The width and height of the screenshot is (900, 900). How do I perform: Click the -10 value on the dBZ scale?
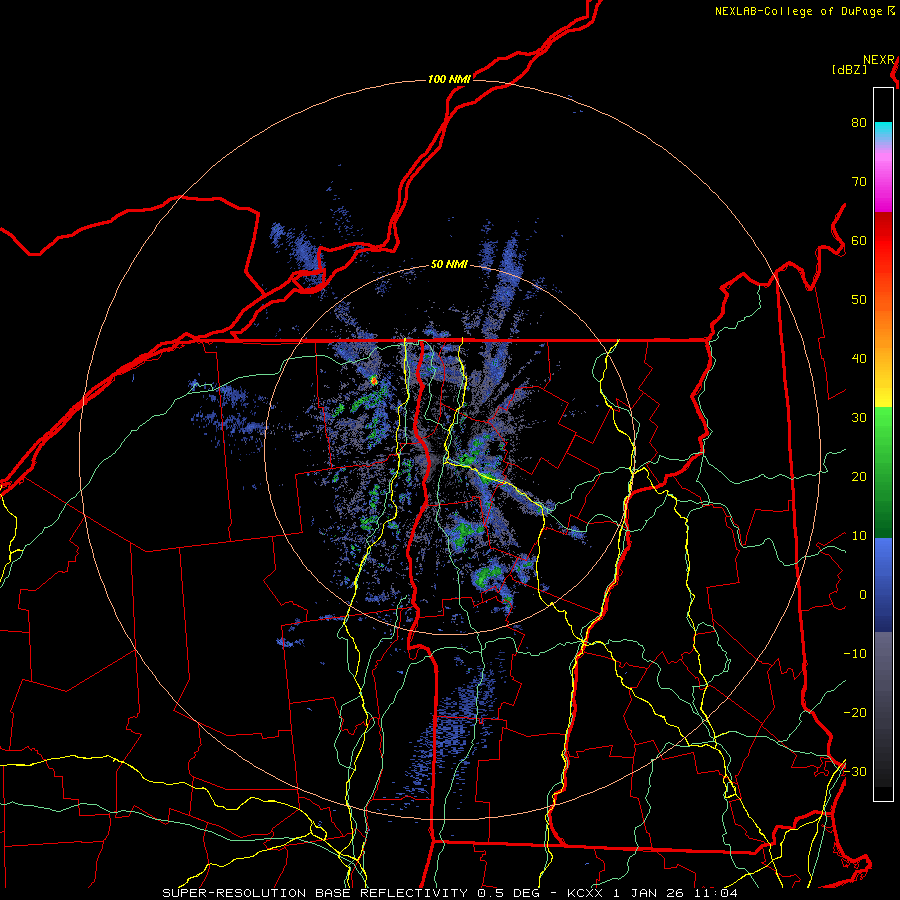pos(855,654)
